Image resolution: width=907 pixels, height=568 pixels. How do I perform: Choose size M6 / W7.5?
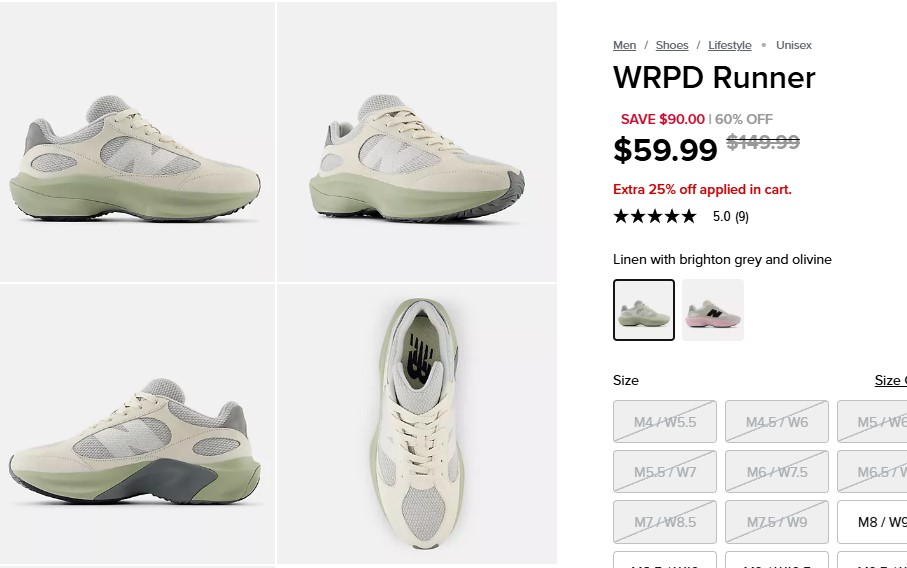[777, 471]
